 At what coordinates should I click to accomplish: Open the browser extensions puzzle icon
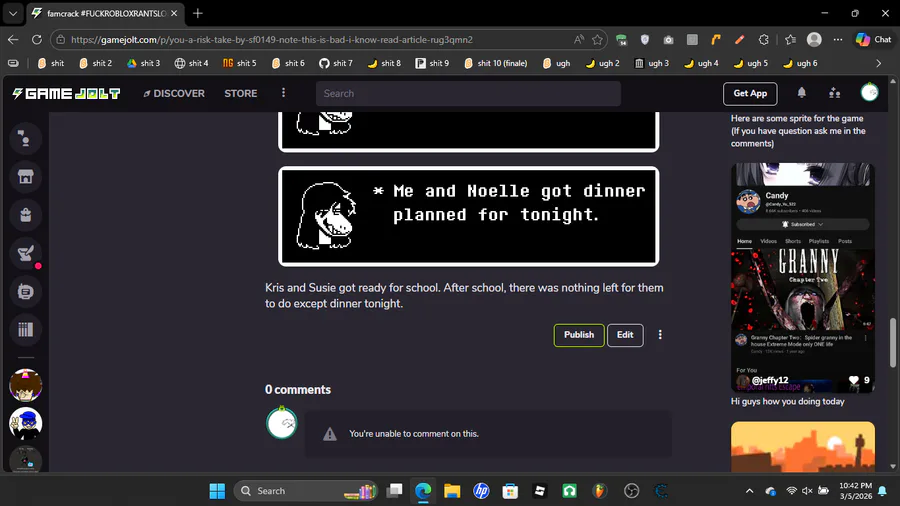[x=763, y=40]
